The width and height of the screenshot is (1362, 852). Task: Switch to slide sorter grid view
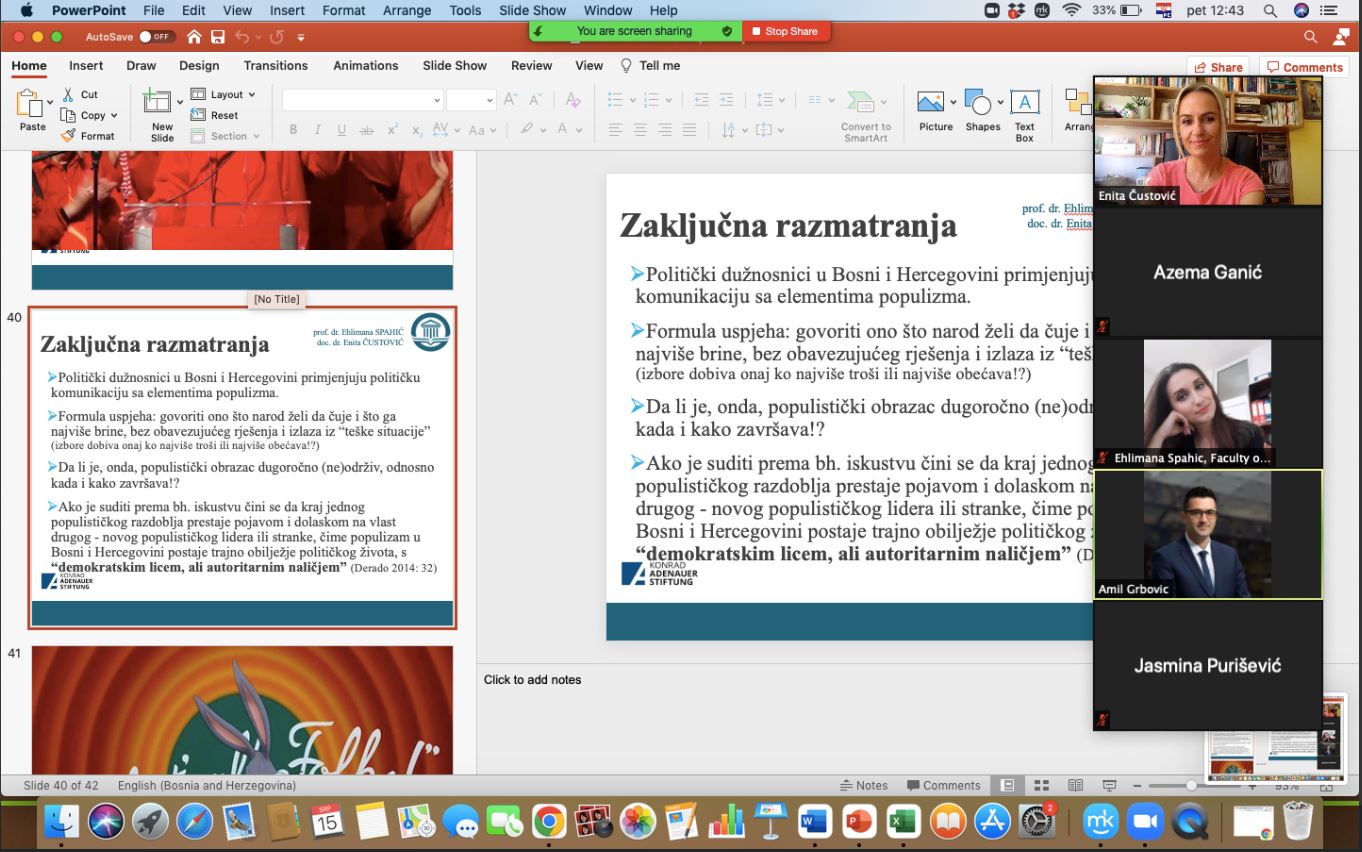(1041, 786)
